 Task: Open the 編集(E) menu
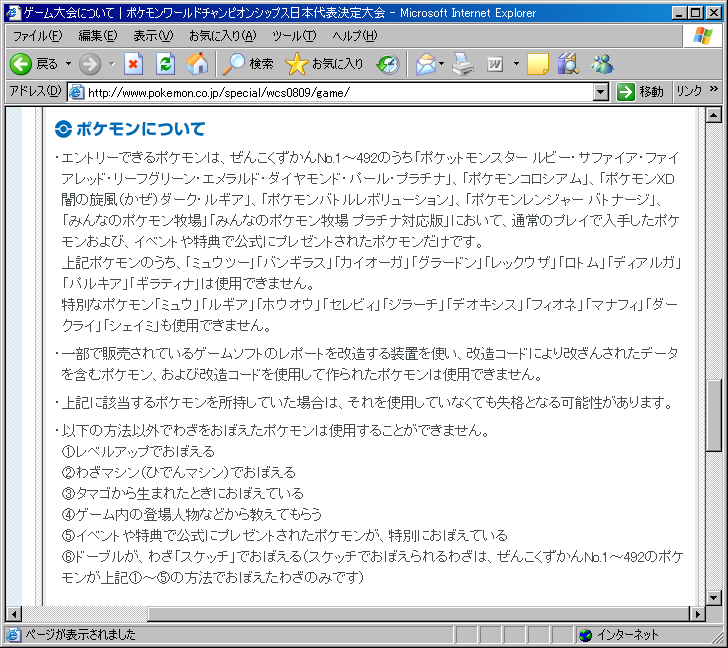point(98,36)
